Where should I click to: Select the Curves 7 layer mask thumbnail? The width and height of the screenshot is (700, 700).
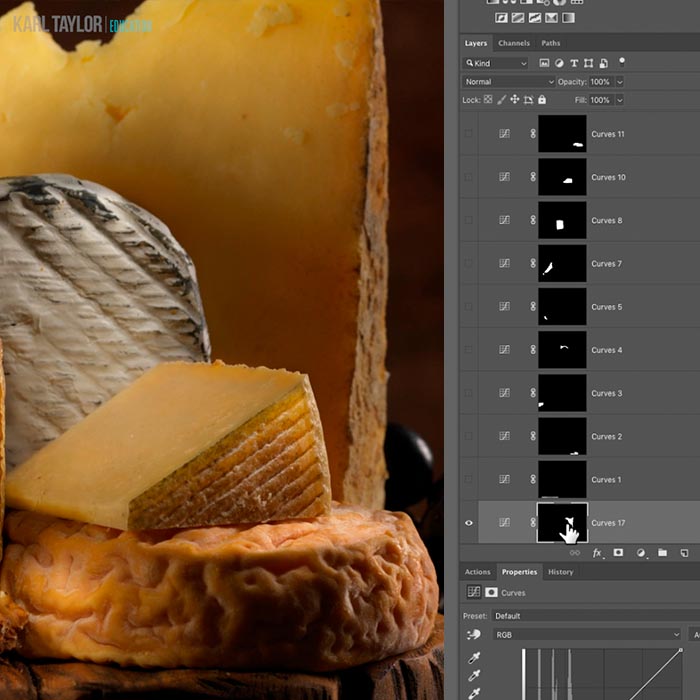pyautogui.click(x=562, y=263)
